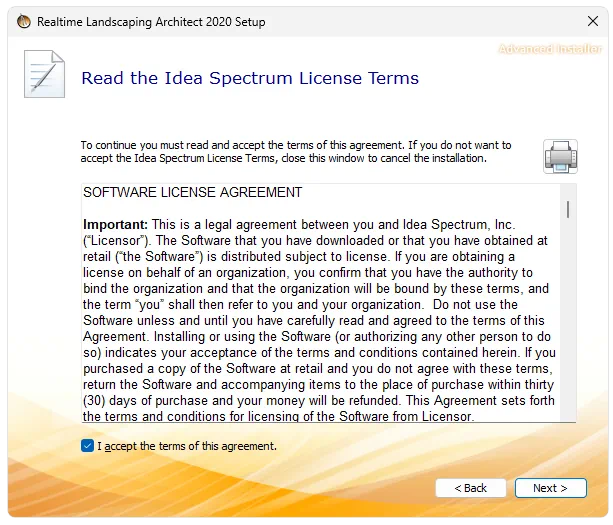Close the Setup window
613x525 pixels.
[593, 21]
